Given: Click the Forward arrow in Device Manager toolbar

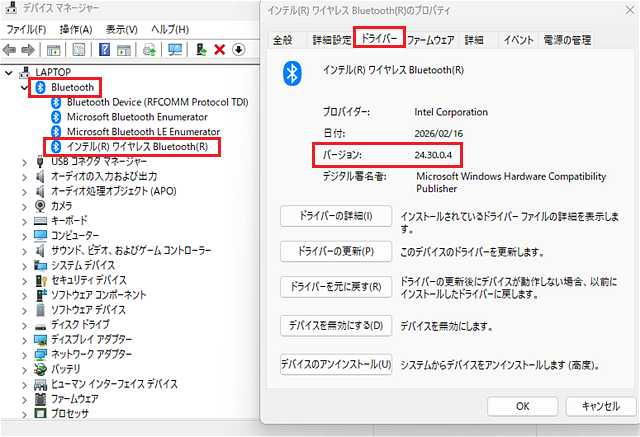Looking at the screenshot, I should point(28,50).
